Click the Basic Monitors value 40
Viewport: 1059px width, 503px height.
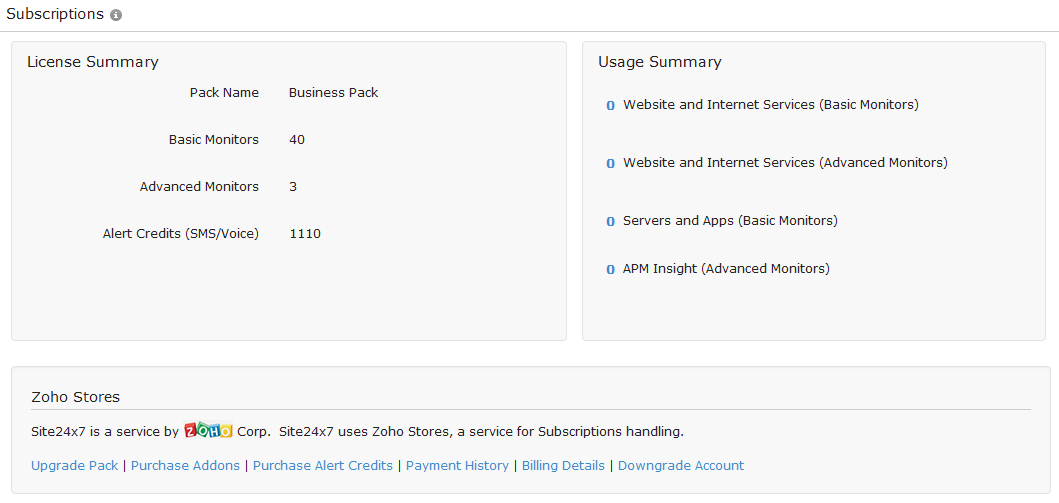point(297,139)
